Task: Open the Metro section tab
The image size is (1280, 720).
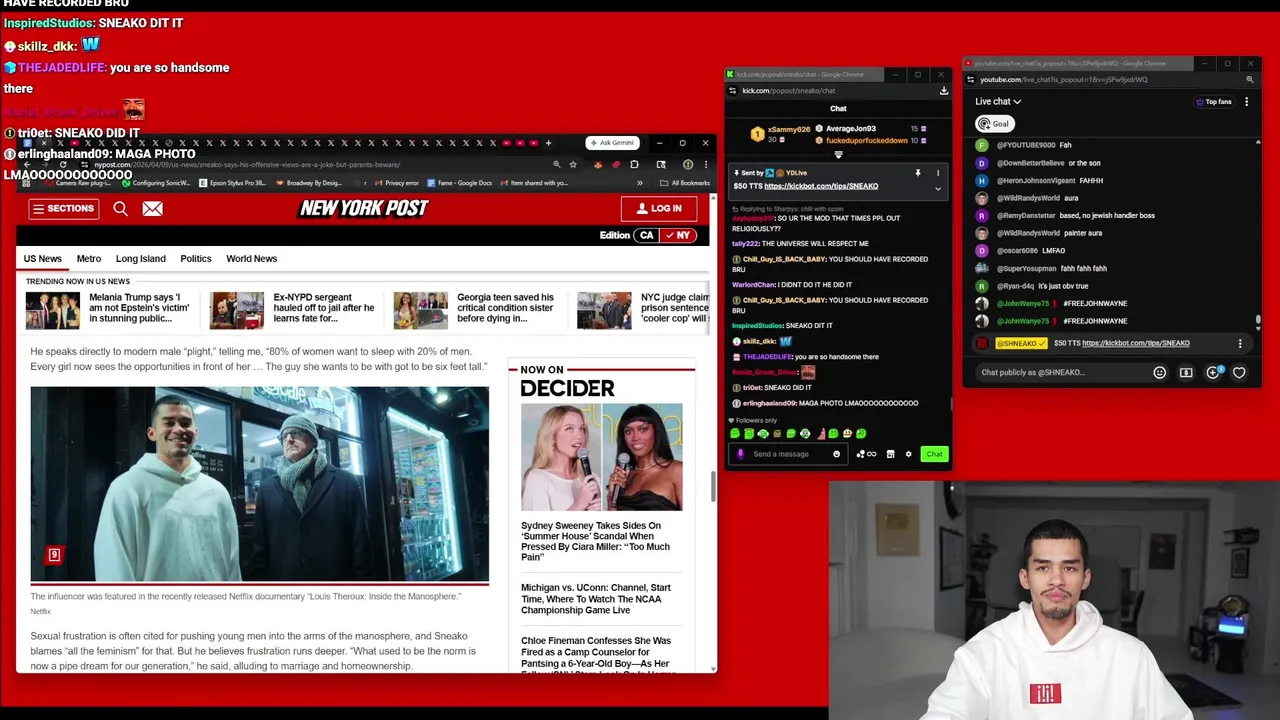Action: click(89, 259)
